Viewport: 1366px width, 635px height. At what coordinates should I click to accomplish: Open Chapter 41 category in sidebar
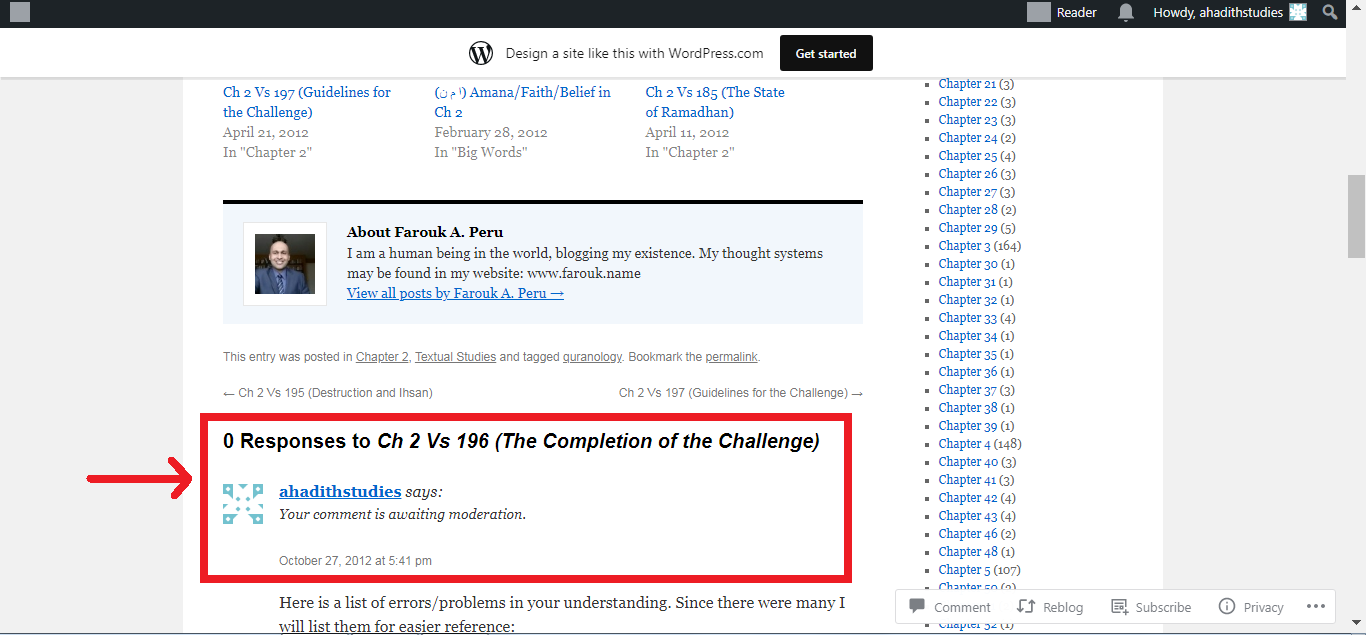(967, 480)
